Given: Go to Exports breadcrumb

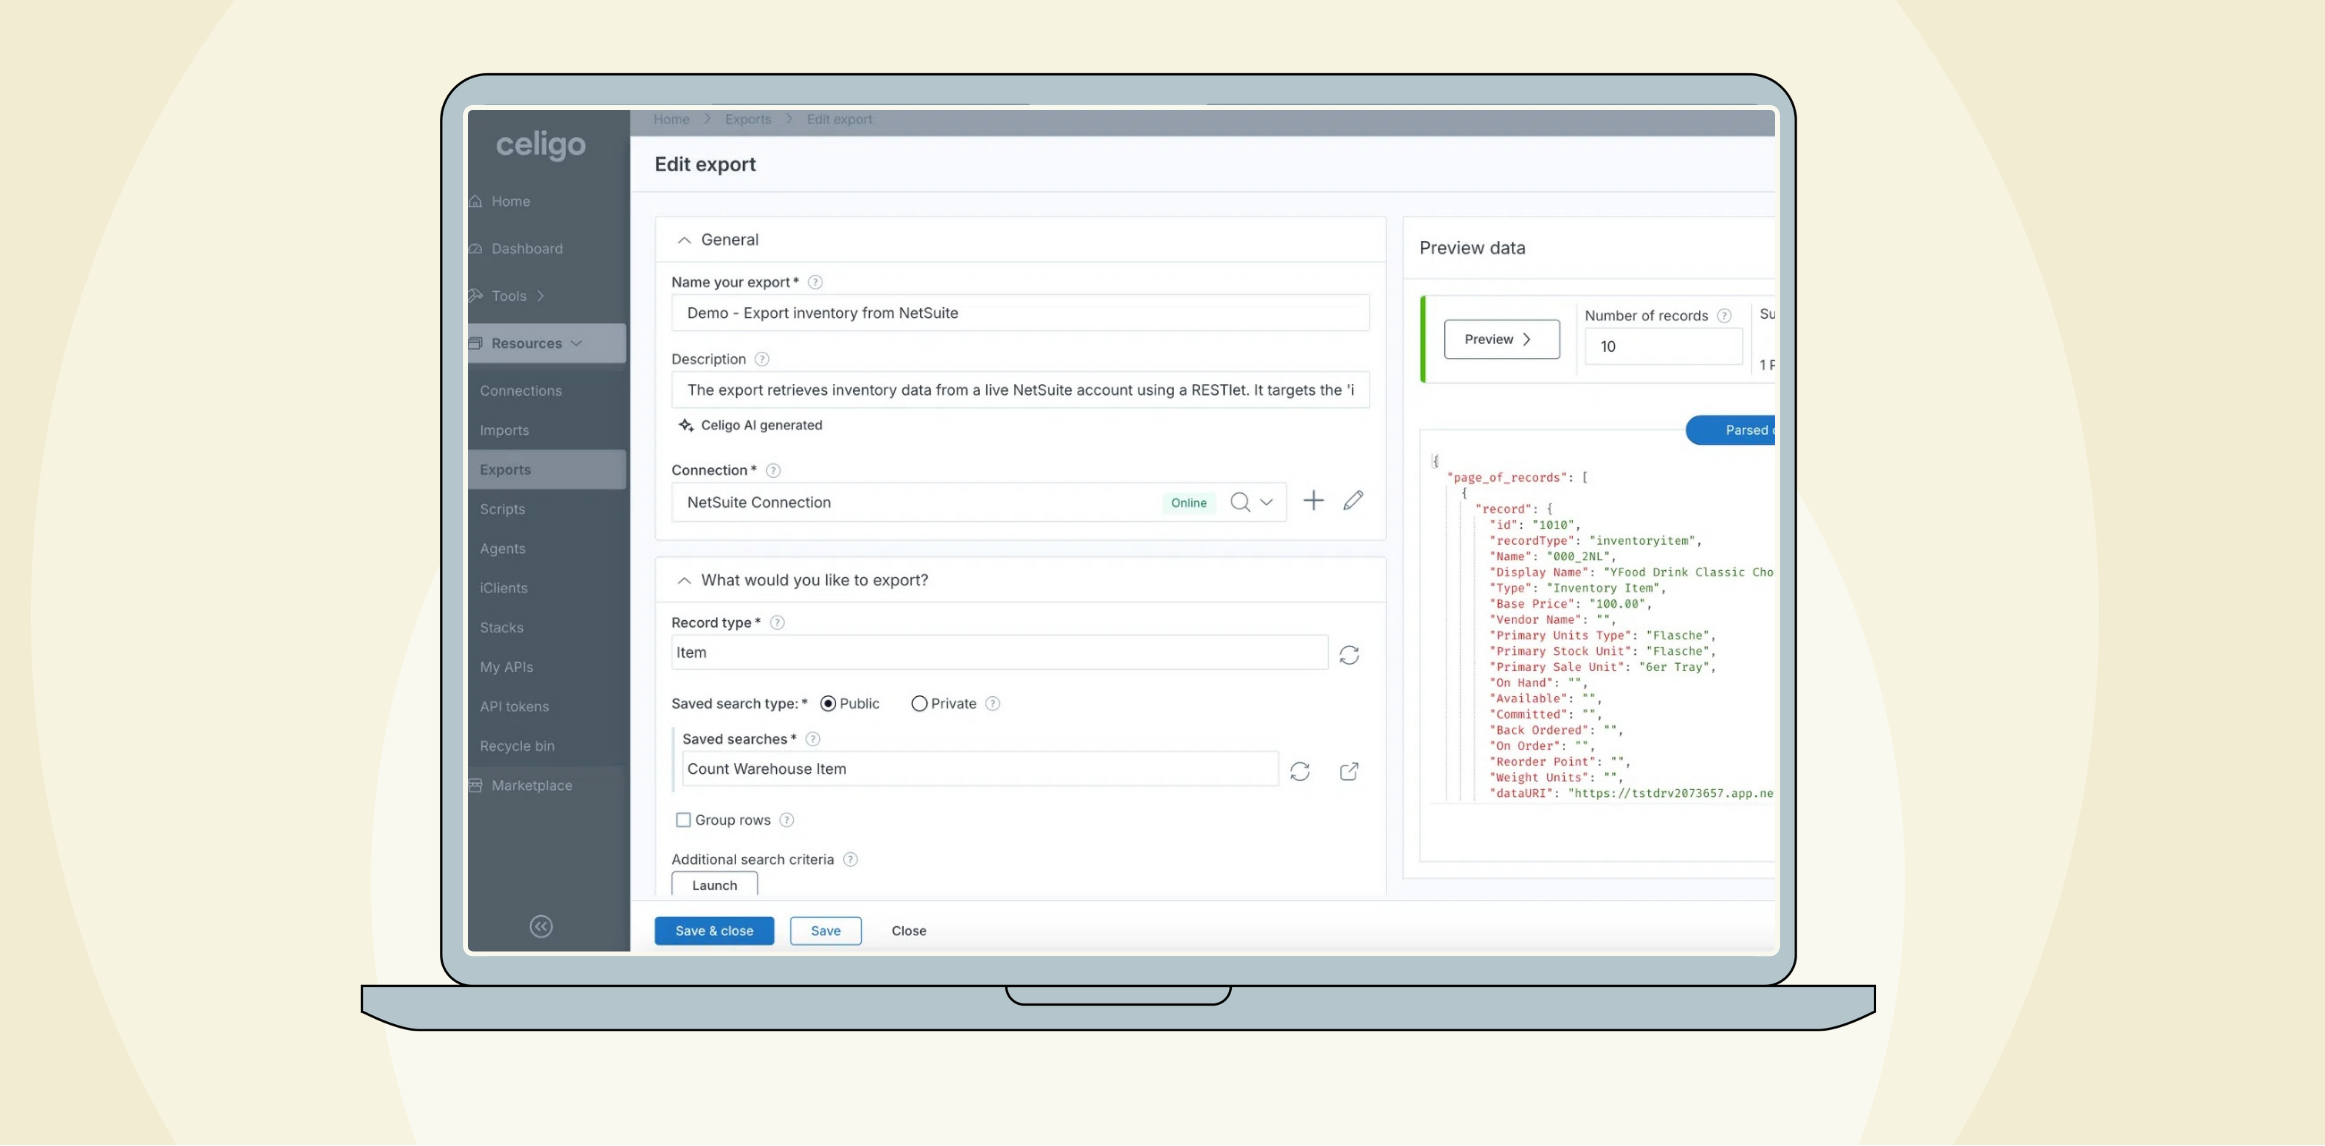Looking at the screenshot, I should point(748,119).
